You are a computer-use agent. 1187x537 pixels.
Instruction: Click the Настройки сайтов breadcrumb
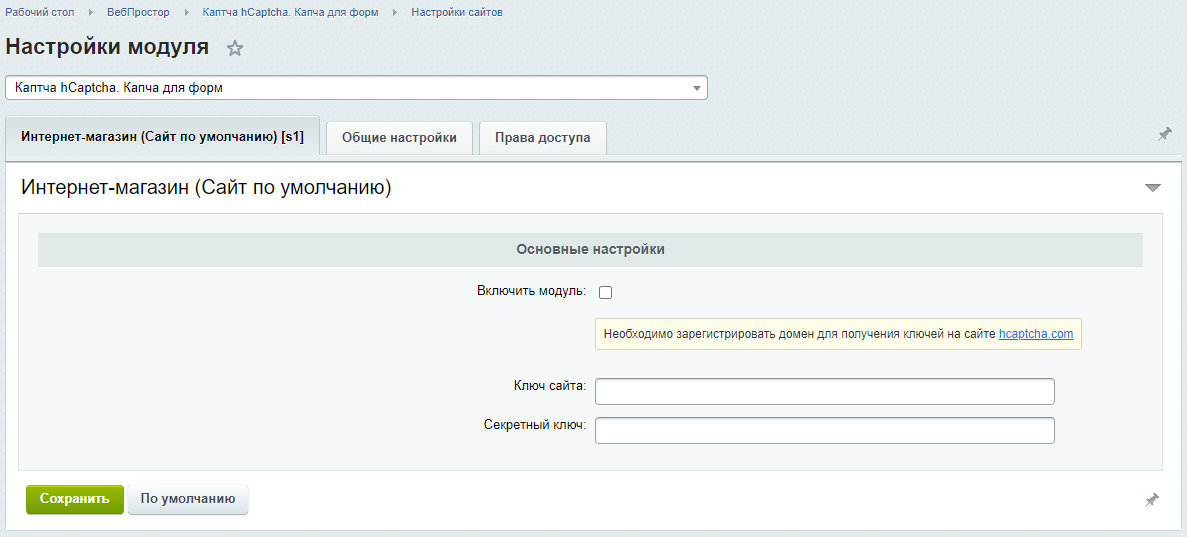(x=456, y=13)
